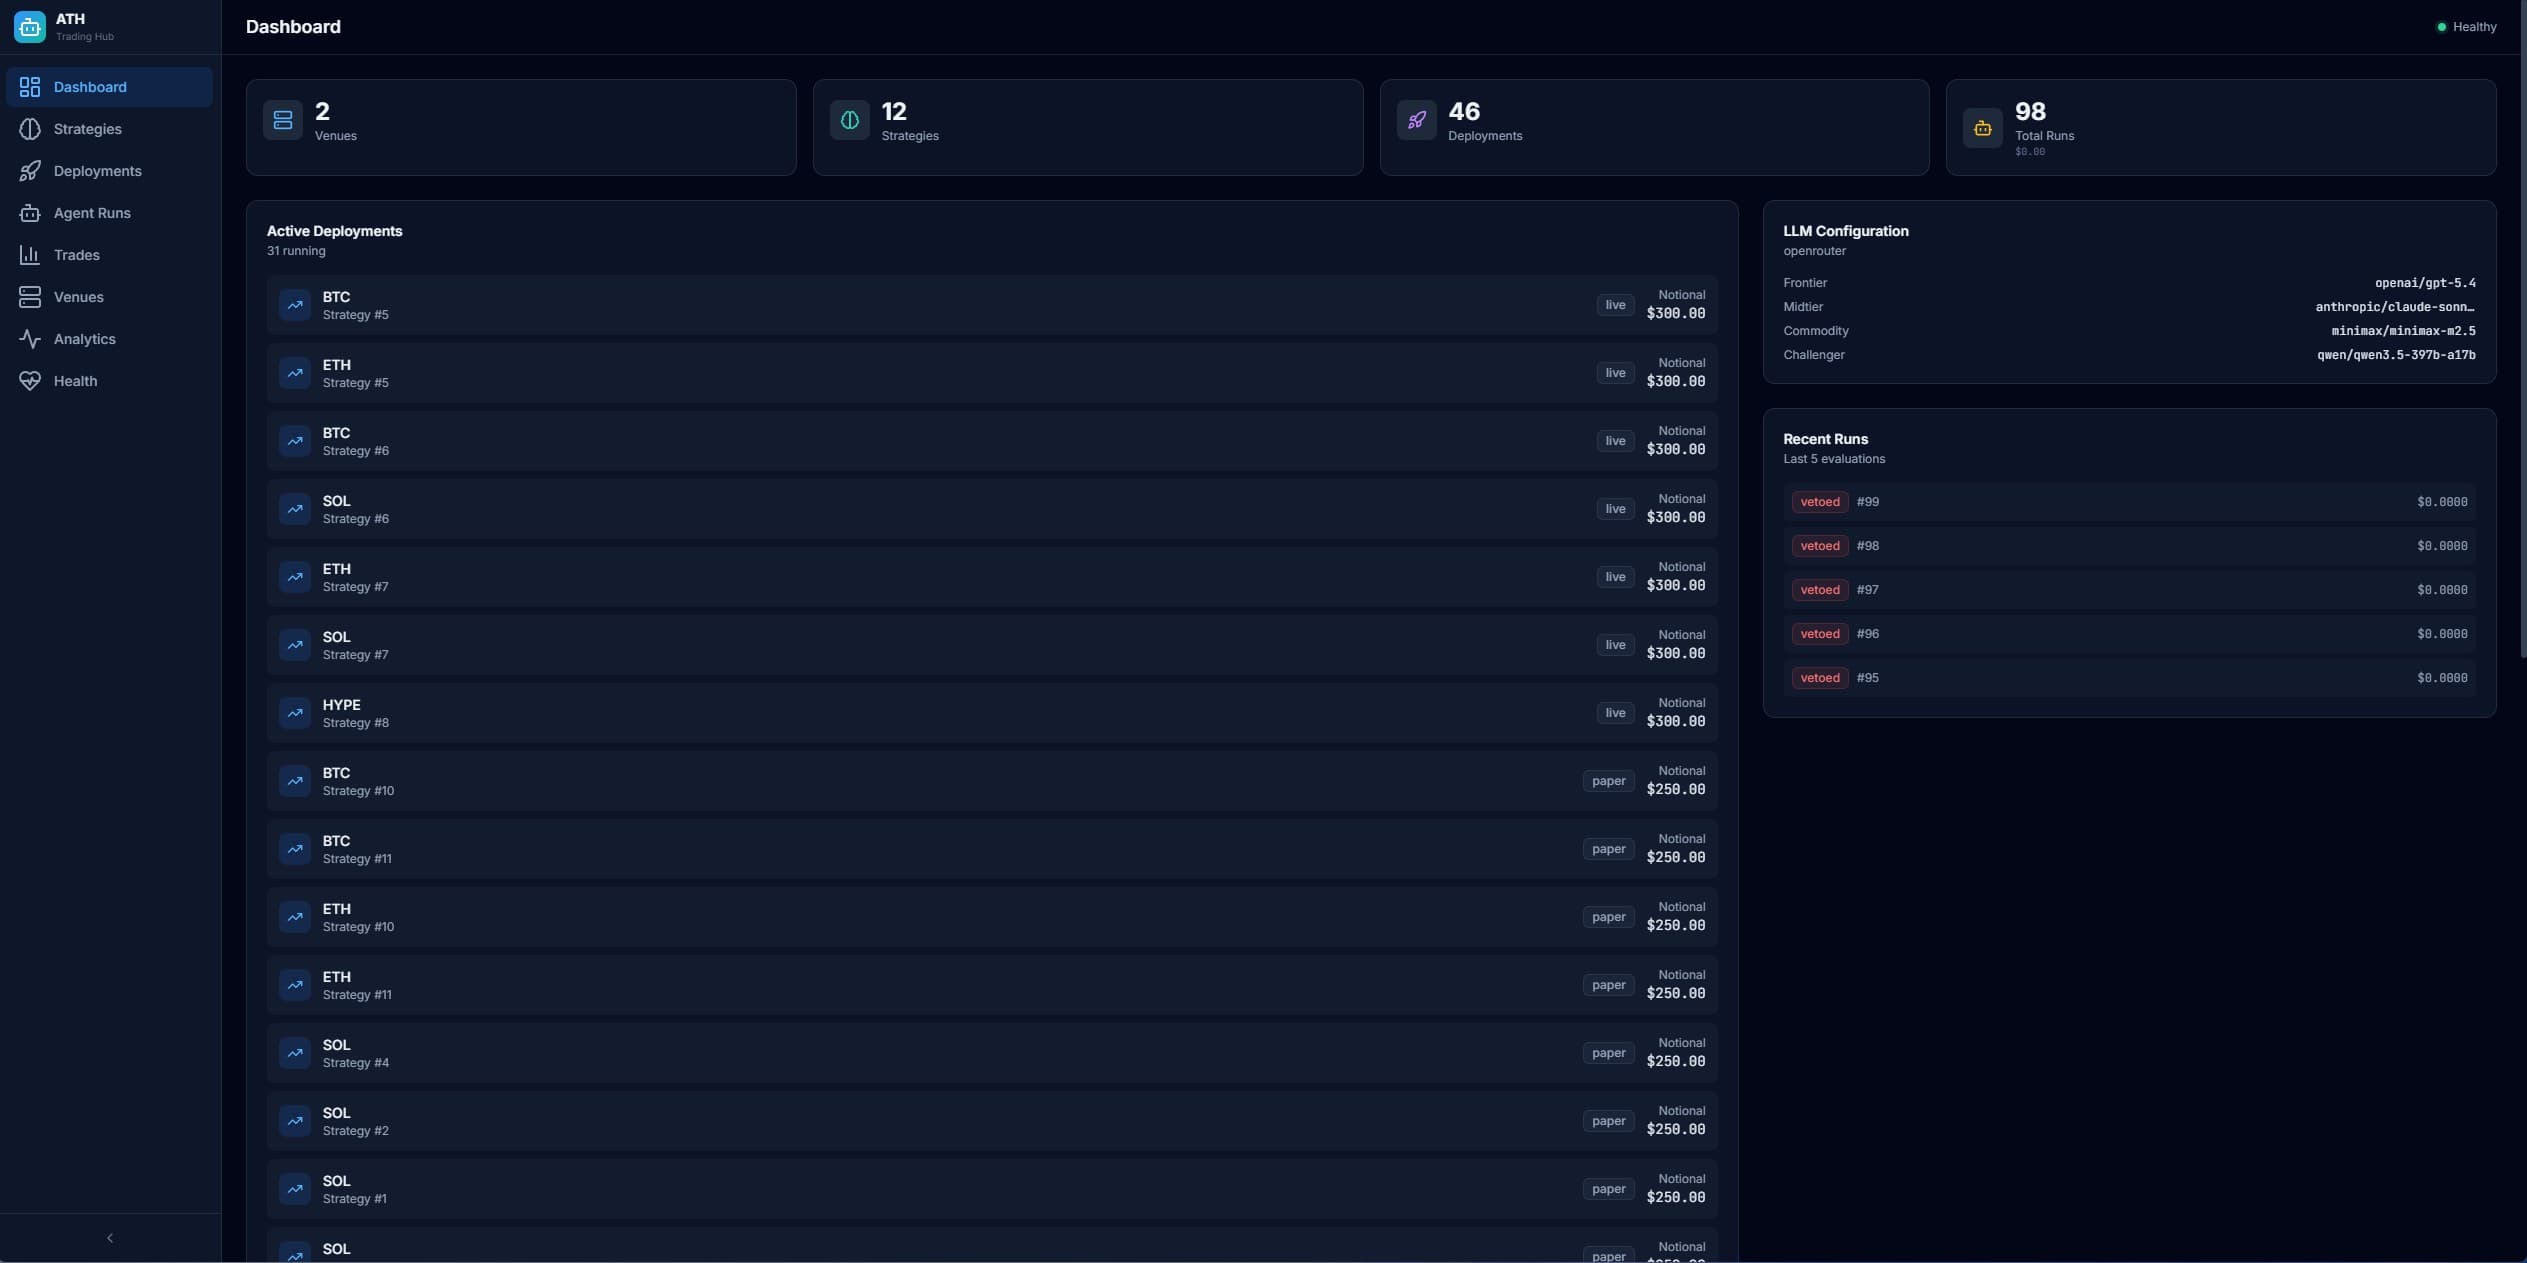Screen dimensions: 2527x1263
Task: Click the ATH Trading Hub logo
Action: pos(28,26)
